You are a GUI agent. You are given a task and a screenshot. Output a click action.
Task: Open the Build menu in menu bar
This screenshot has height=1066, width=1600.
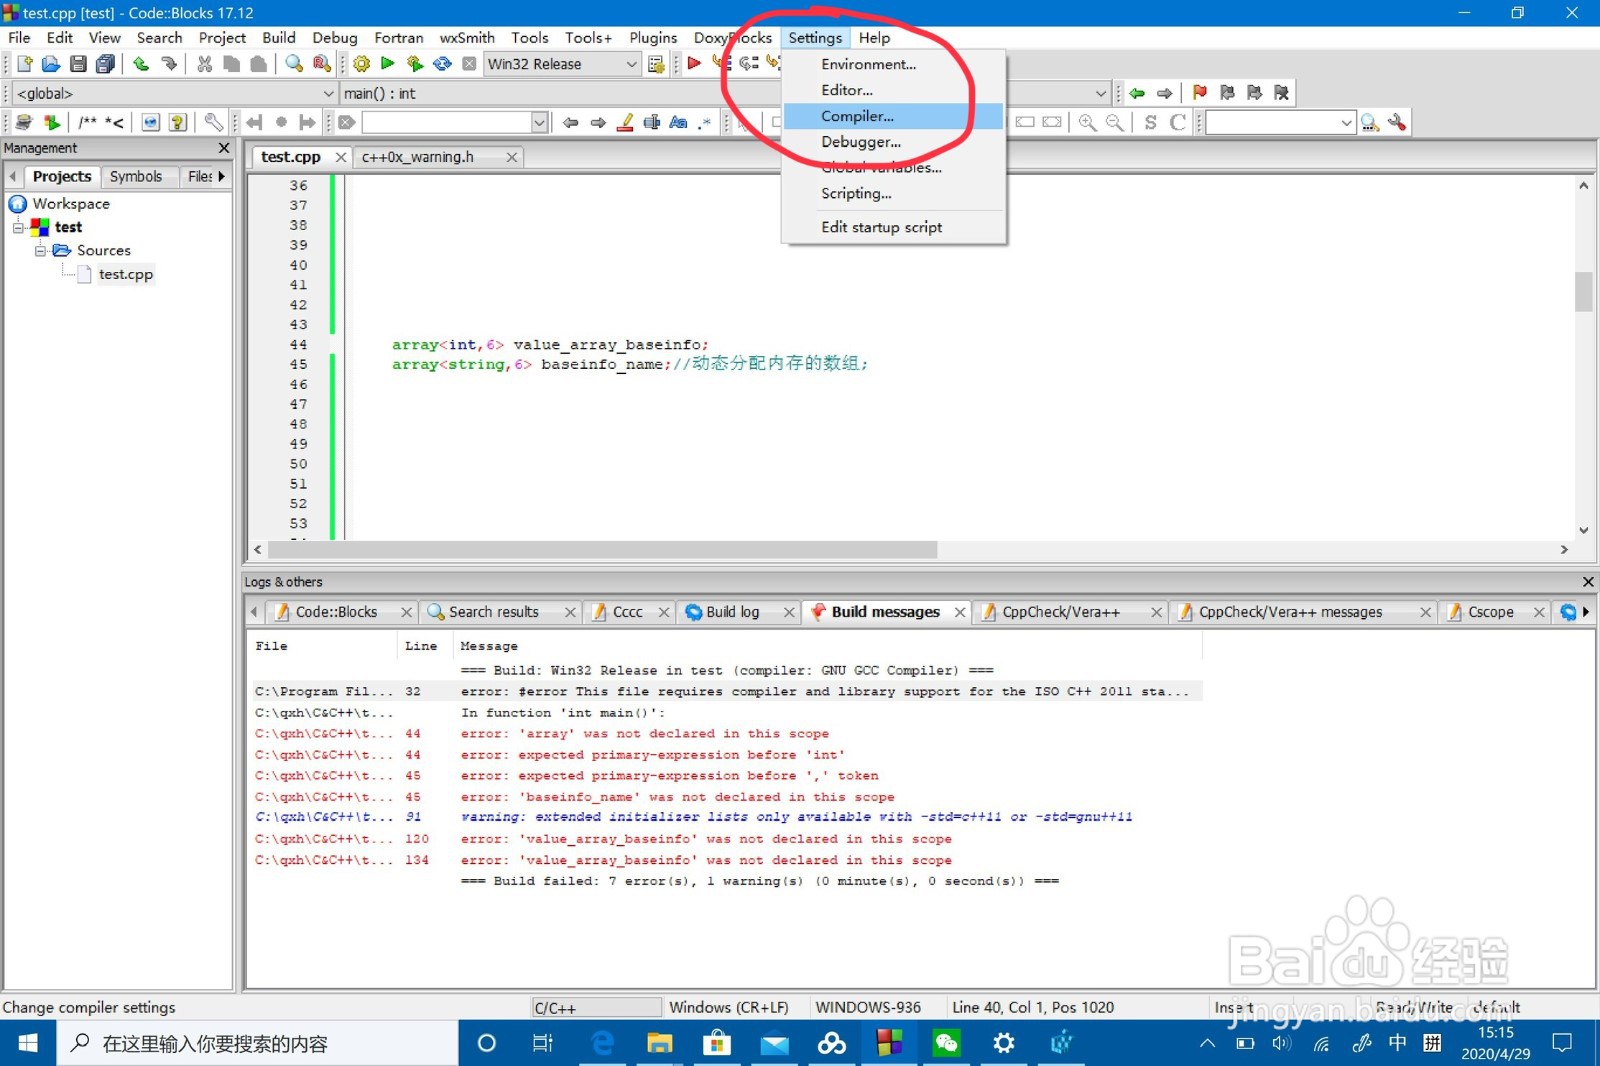[278, 38]
